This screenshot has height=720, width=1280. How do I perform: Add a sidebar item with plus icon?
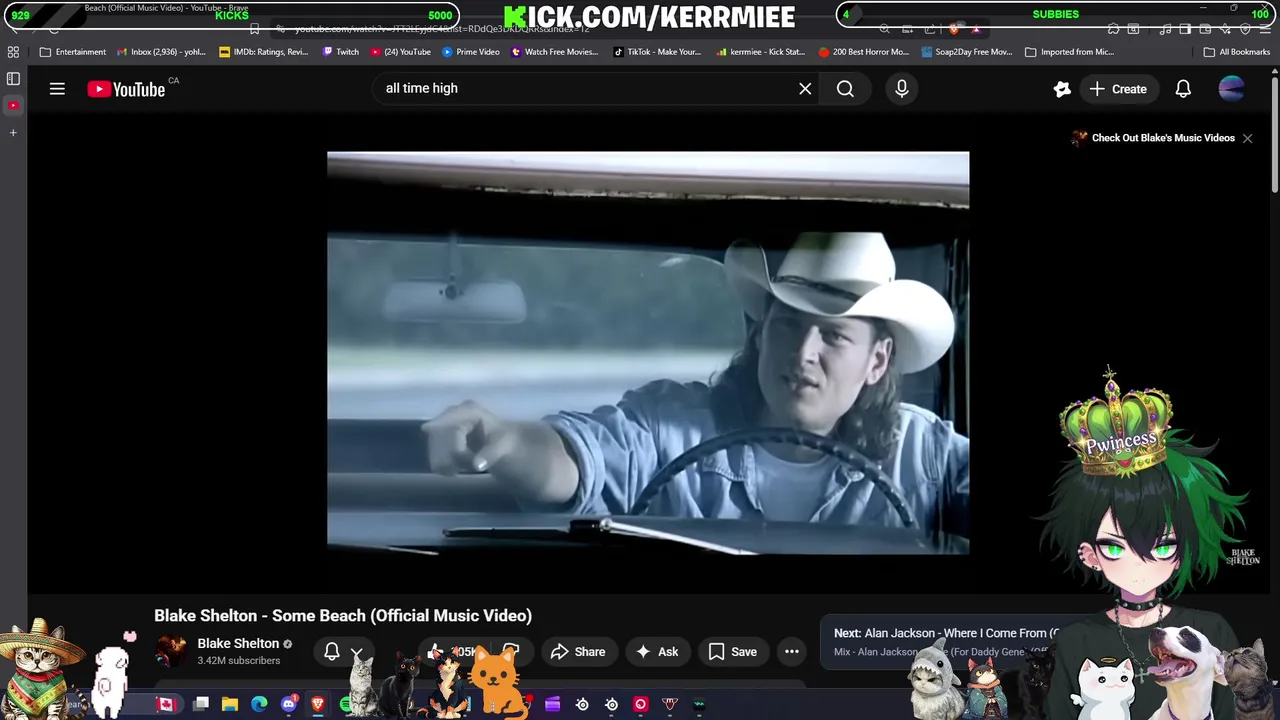coord(13,132)
